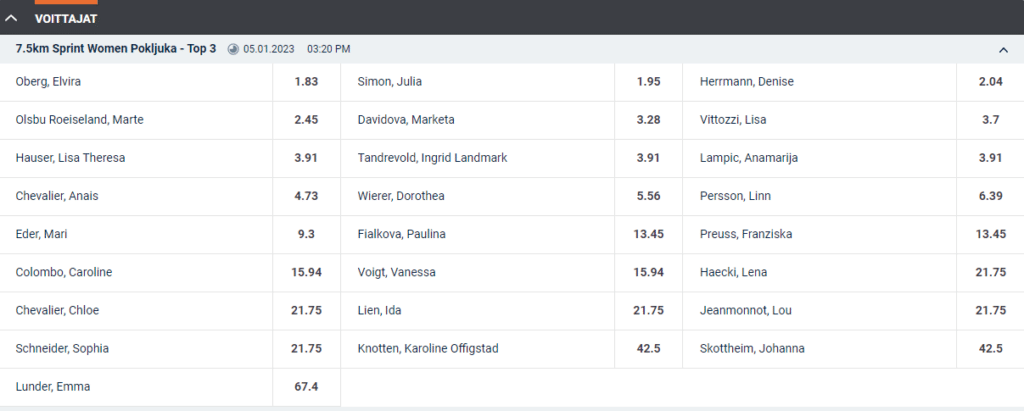Select odds 1.83 for Oberg, Elvira
Viewport: 1024px width, 411px height.
coord(306,82)
